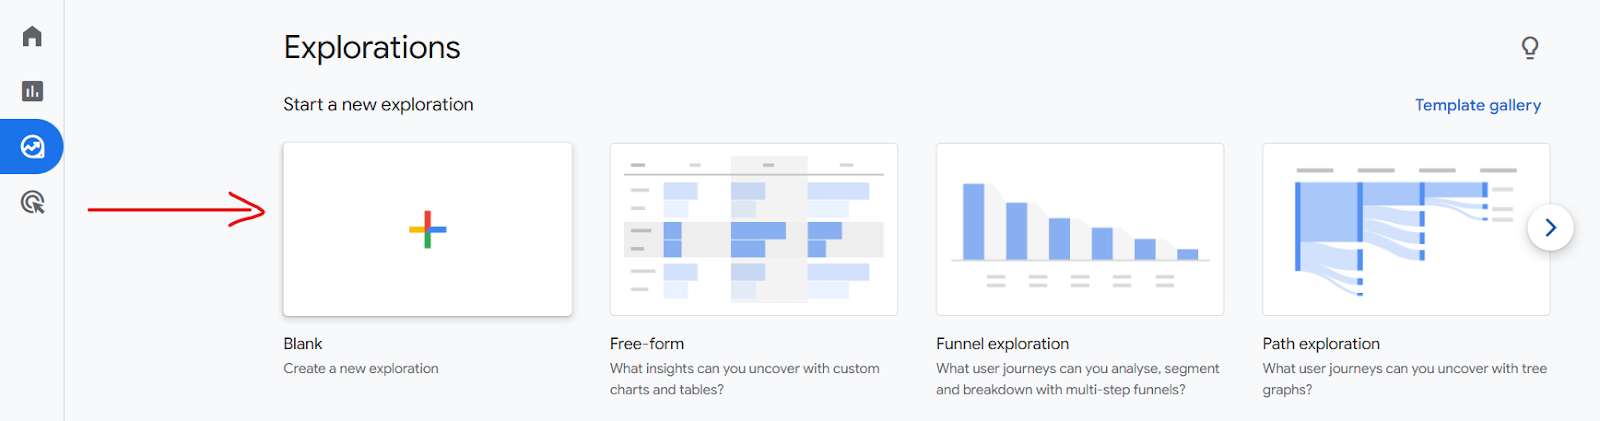Open the Home icon in sidebar
The height and width of the screenshot is (421, 1600).
point(32,36)
